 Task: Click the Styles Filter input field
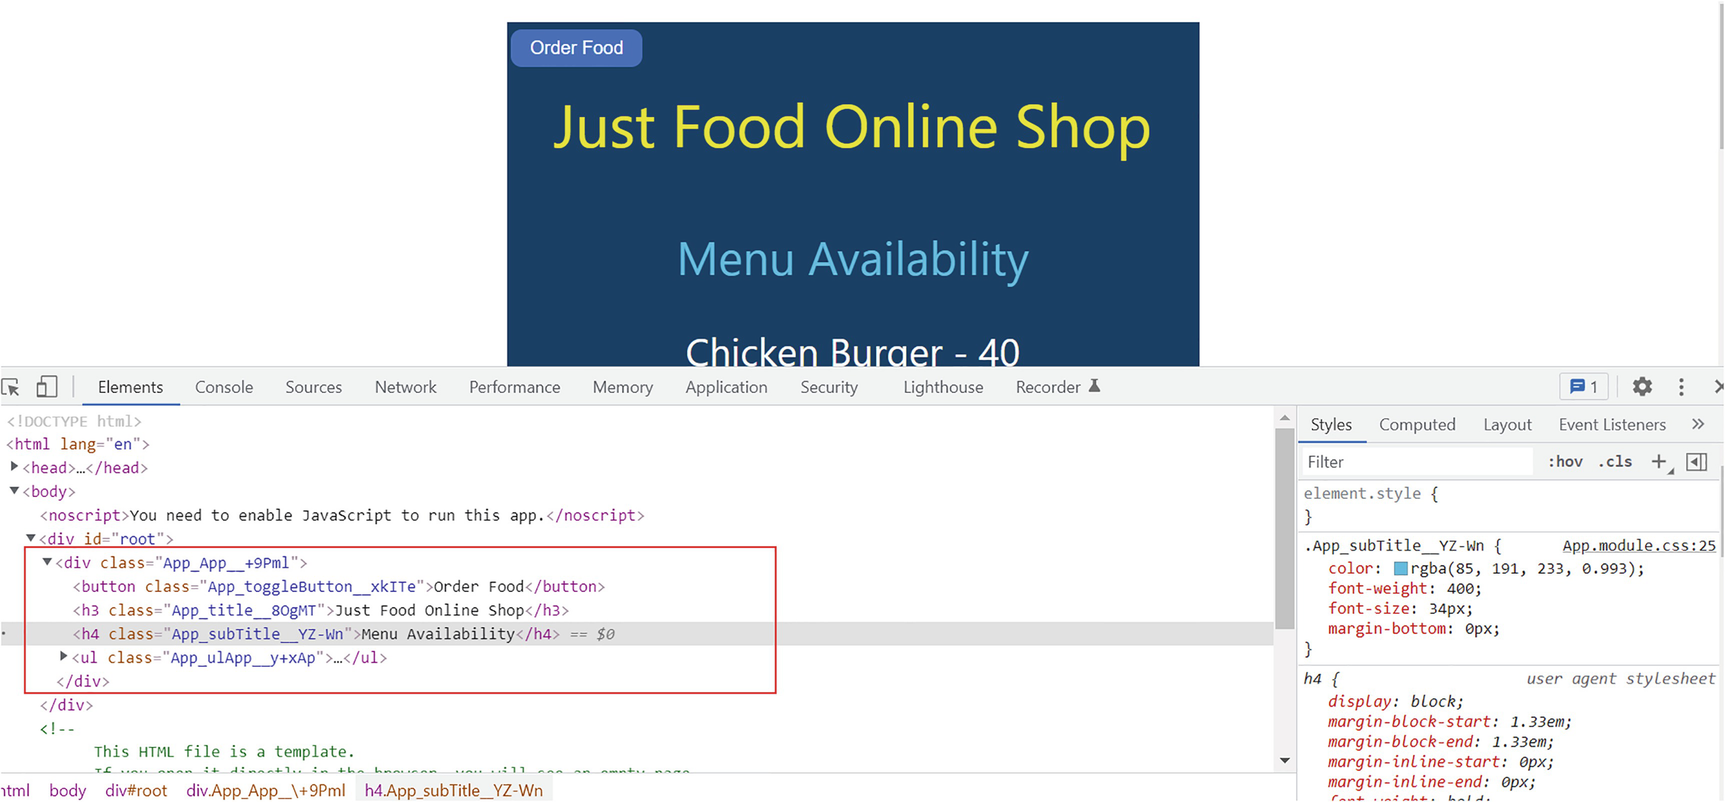click(x=1416, y=462)
